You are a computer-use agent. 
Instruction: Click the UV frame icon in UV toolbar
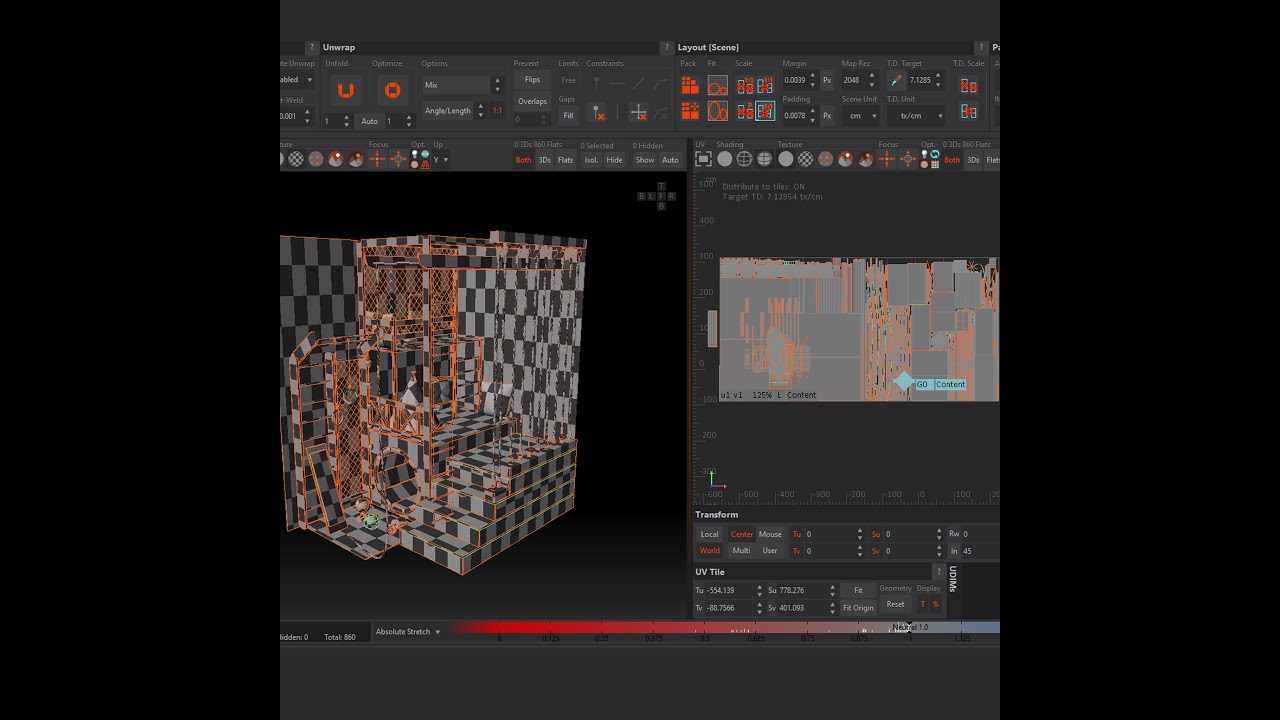703,159
